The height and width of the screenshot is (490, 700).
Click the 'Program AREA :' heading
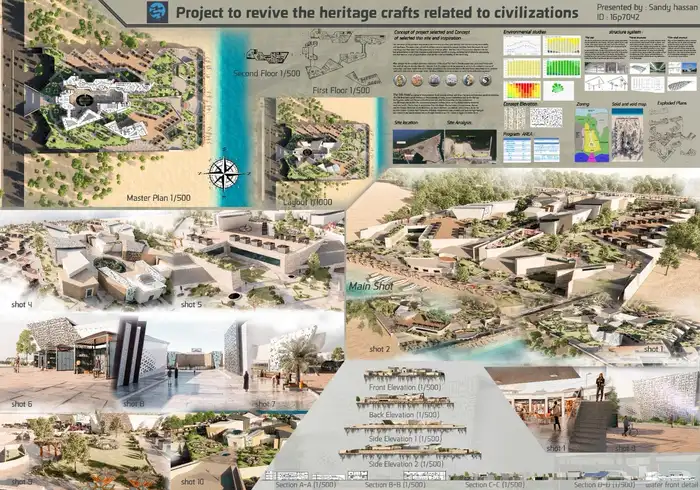pos(518,134)
